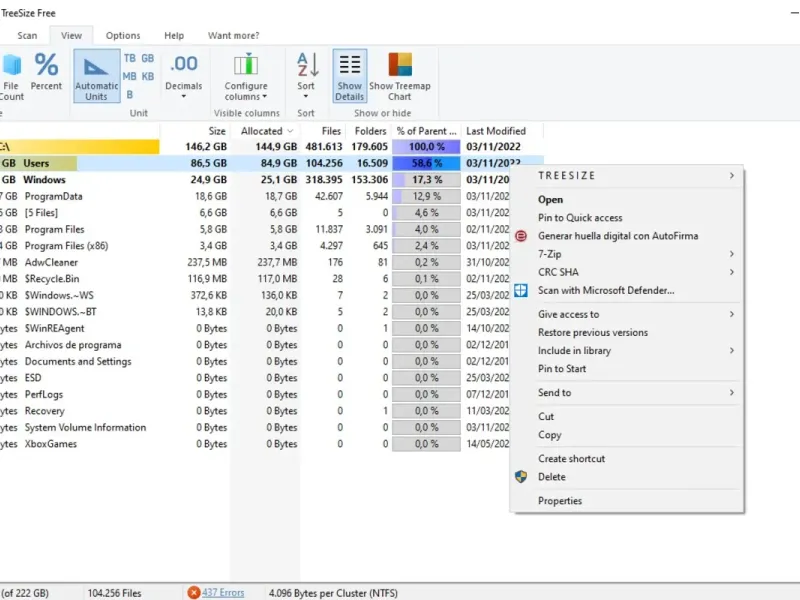Sort by the Size column header

195,131
